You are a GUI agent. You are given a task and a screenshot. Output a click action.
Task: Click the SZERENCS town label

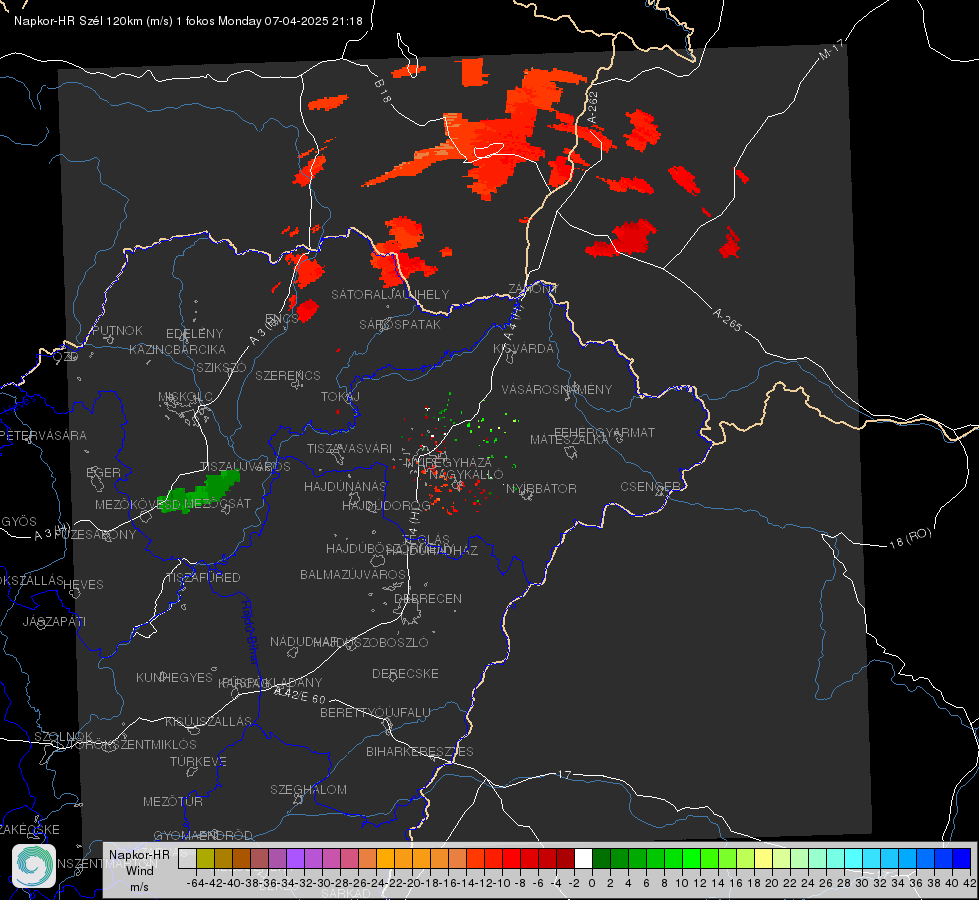pos(288,375)
